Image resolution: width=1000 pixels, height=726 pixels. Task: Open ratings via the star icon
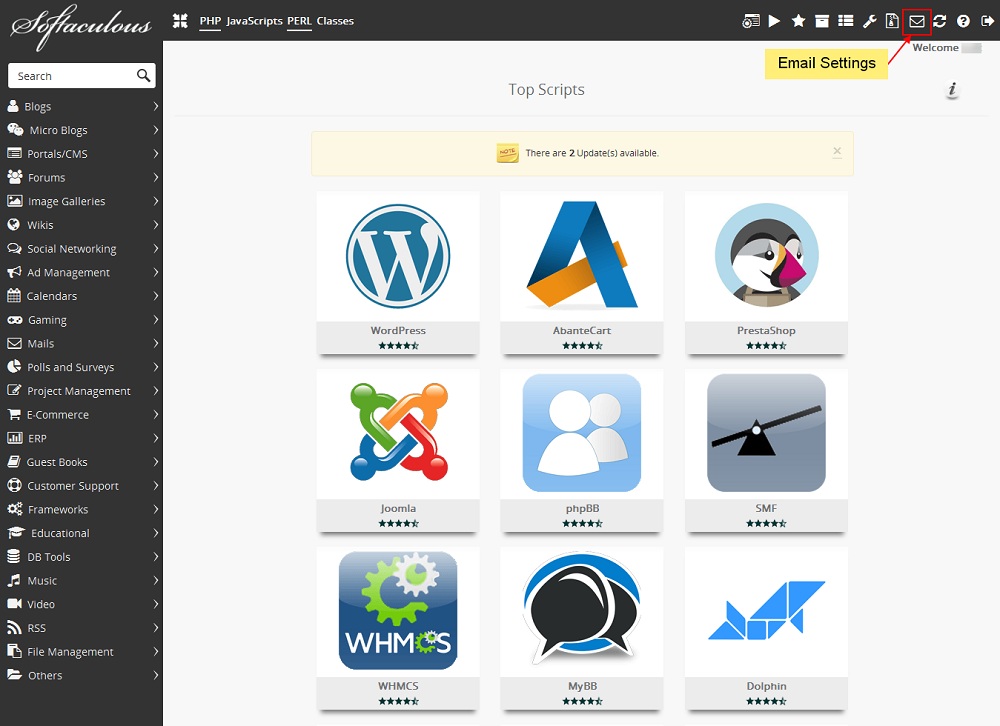[x=798, y=21]
